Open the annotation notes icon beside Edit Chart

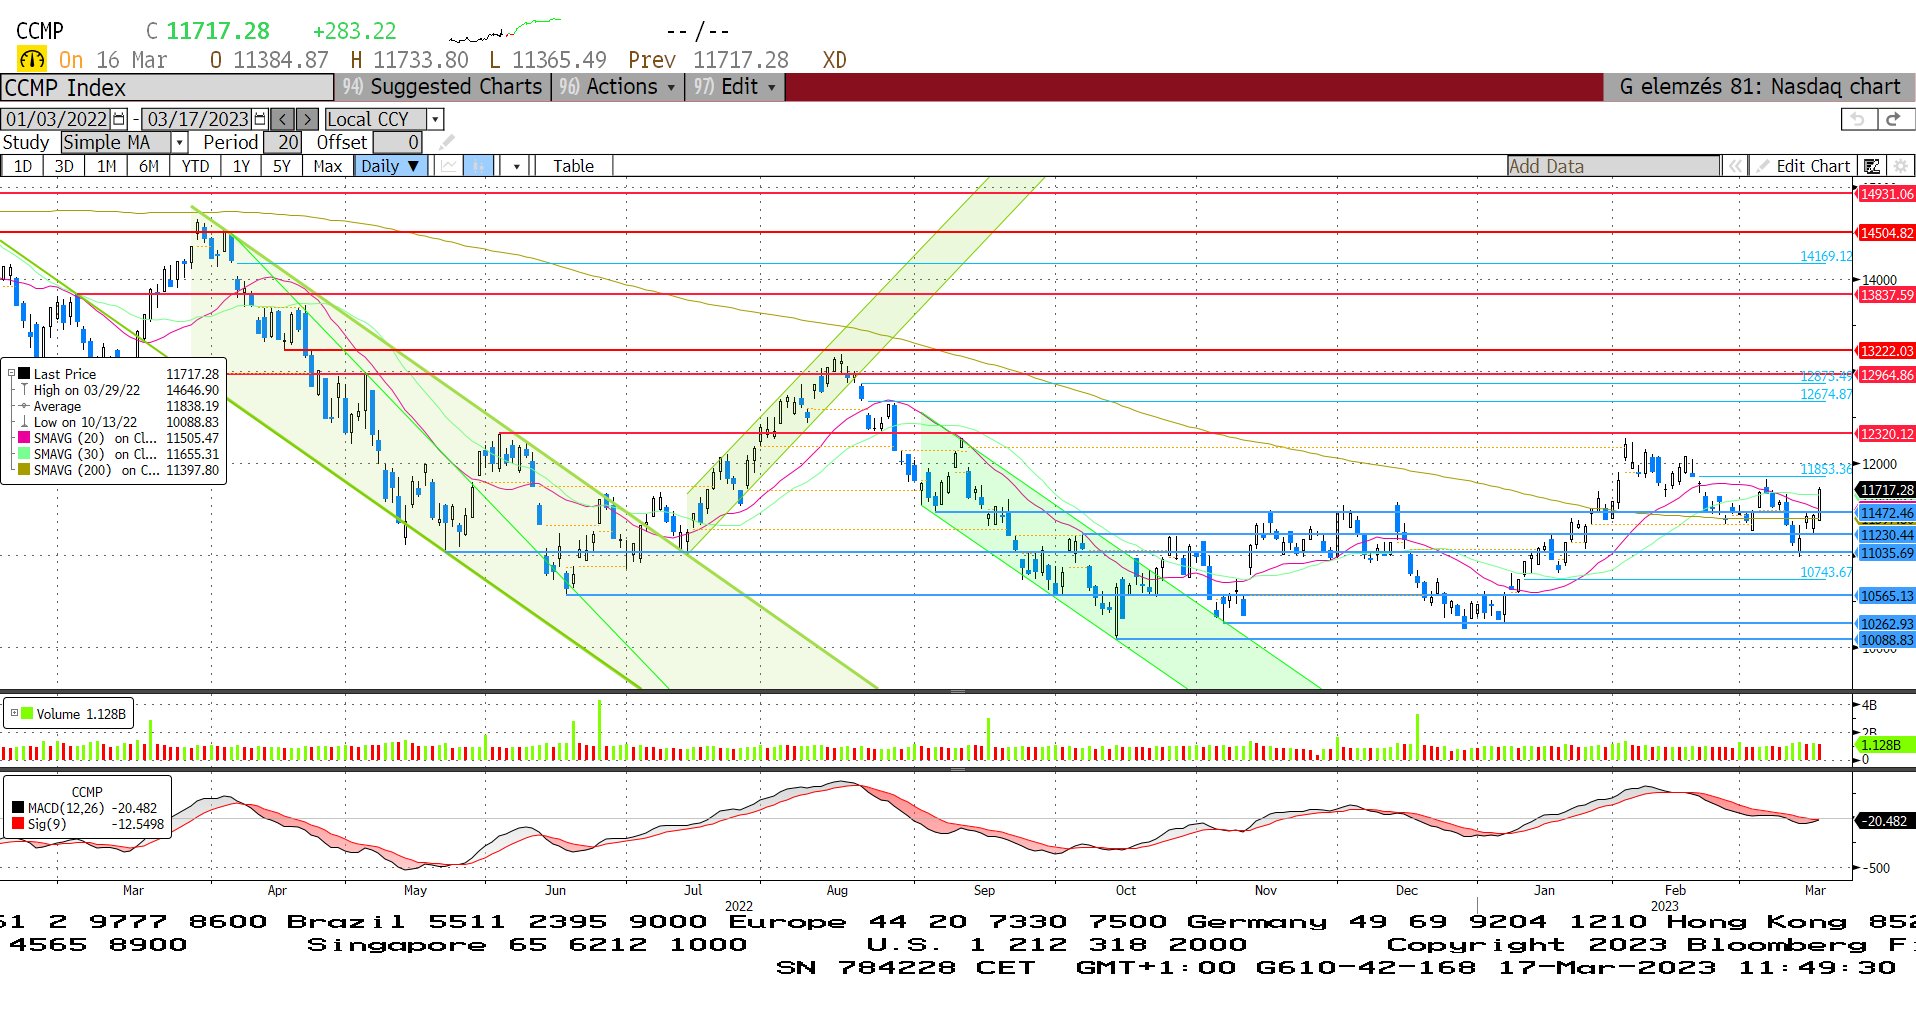coord(1872,166)
